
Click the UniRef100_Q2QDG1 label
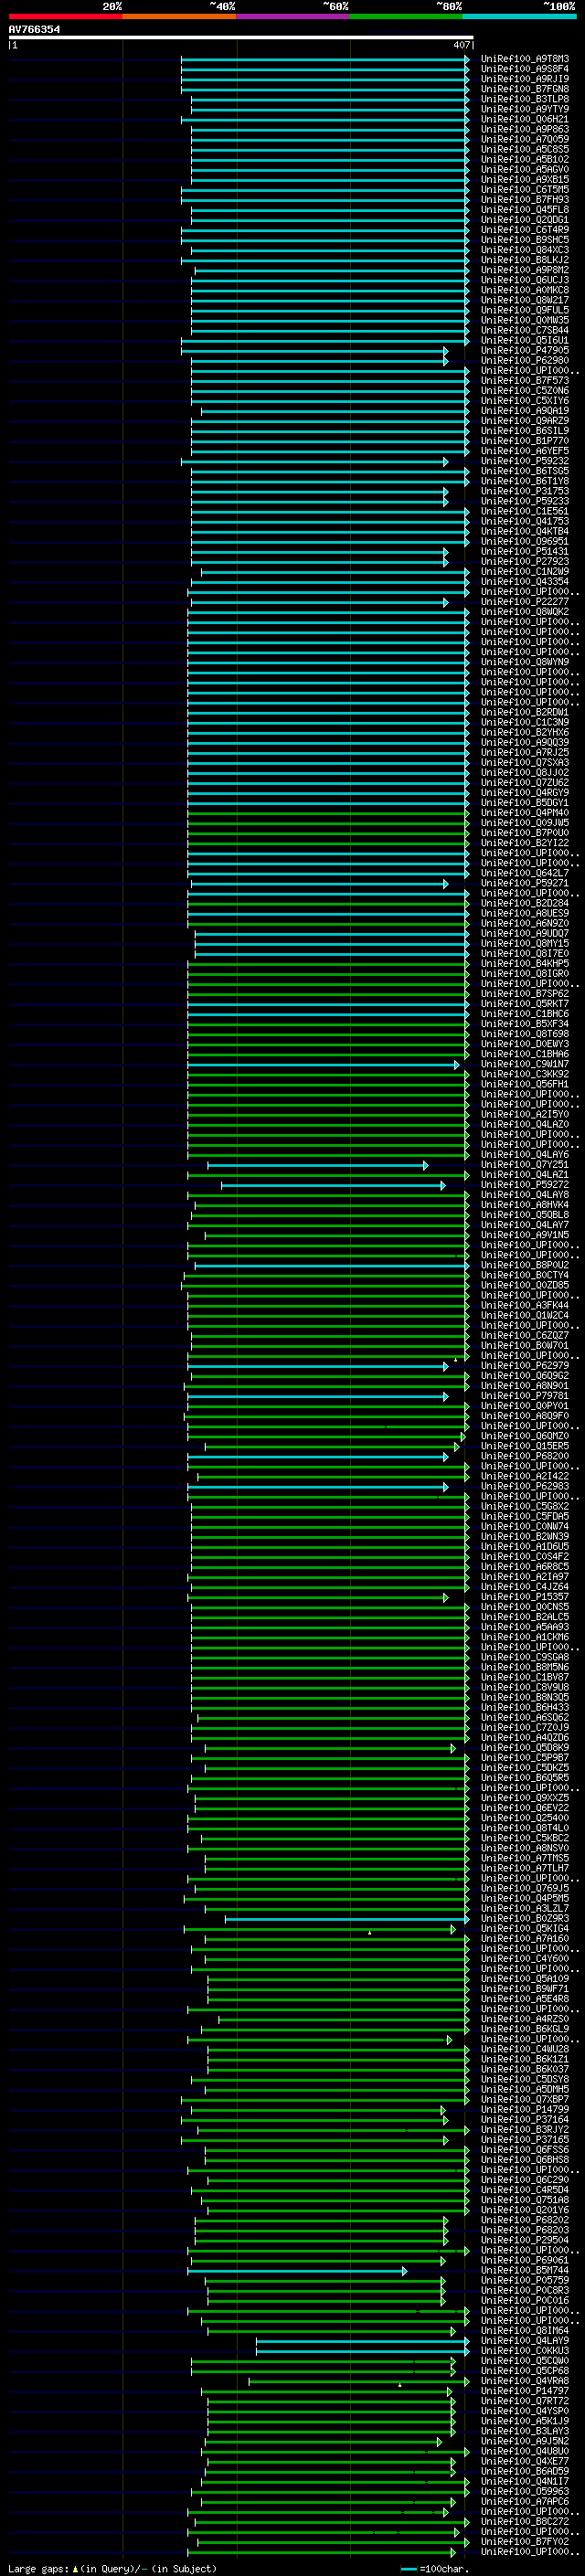(x=525, y=219)
